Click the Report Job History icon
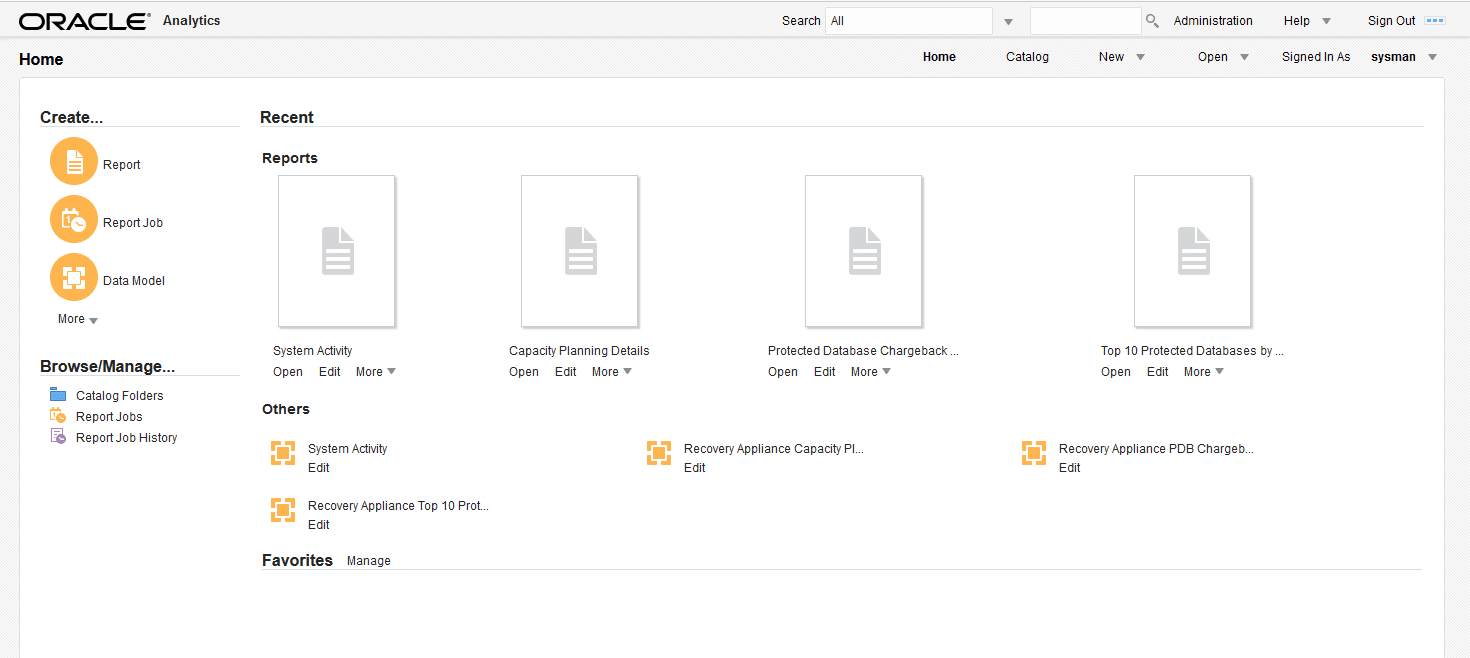The image size is (1470, 658). 58,437
